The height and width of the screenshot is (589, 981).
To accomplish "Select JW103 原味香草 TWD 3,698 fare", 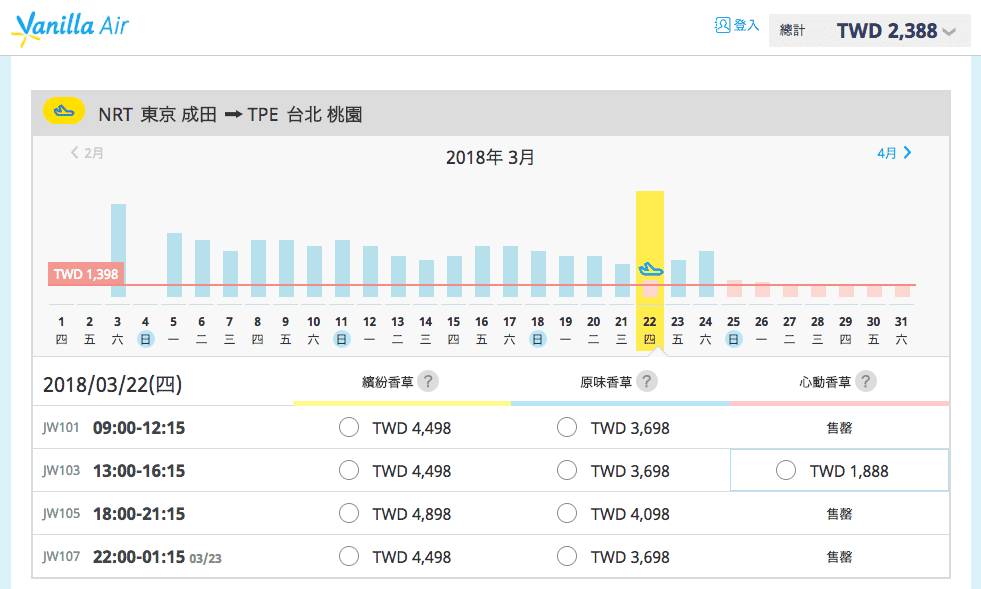I will click(567, 470).
